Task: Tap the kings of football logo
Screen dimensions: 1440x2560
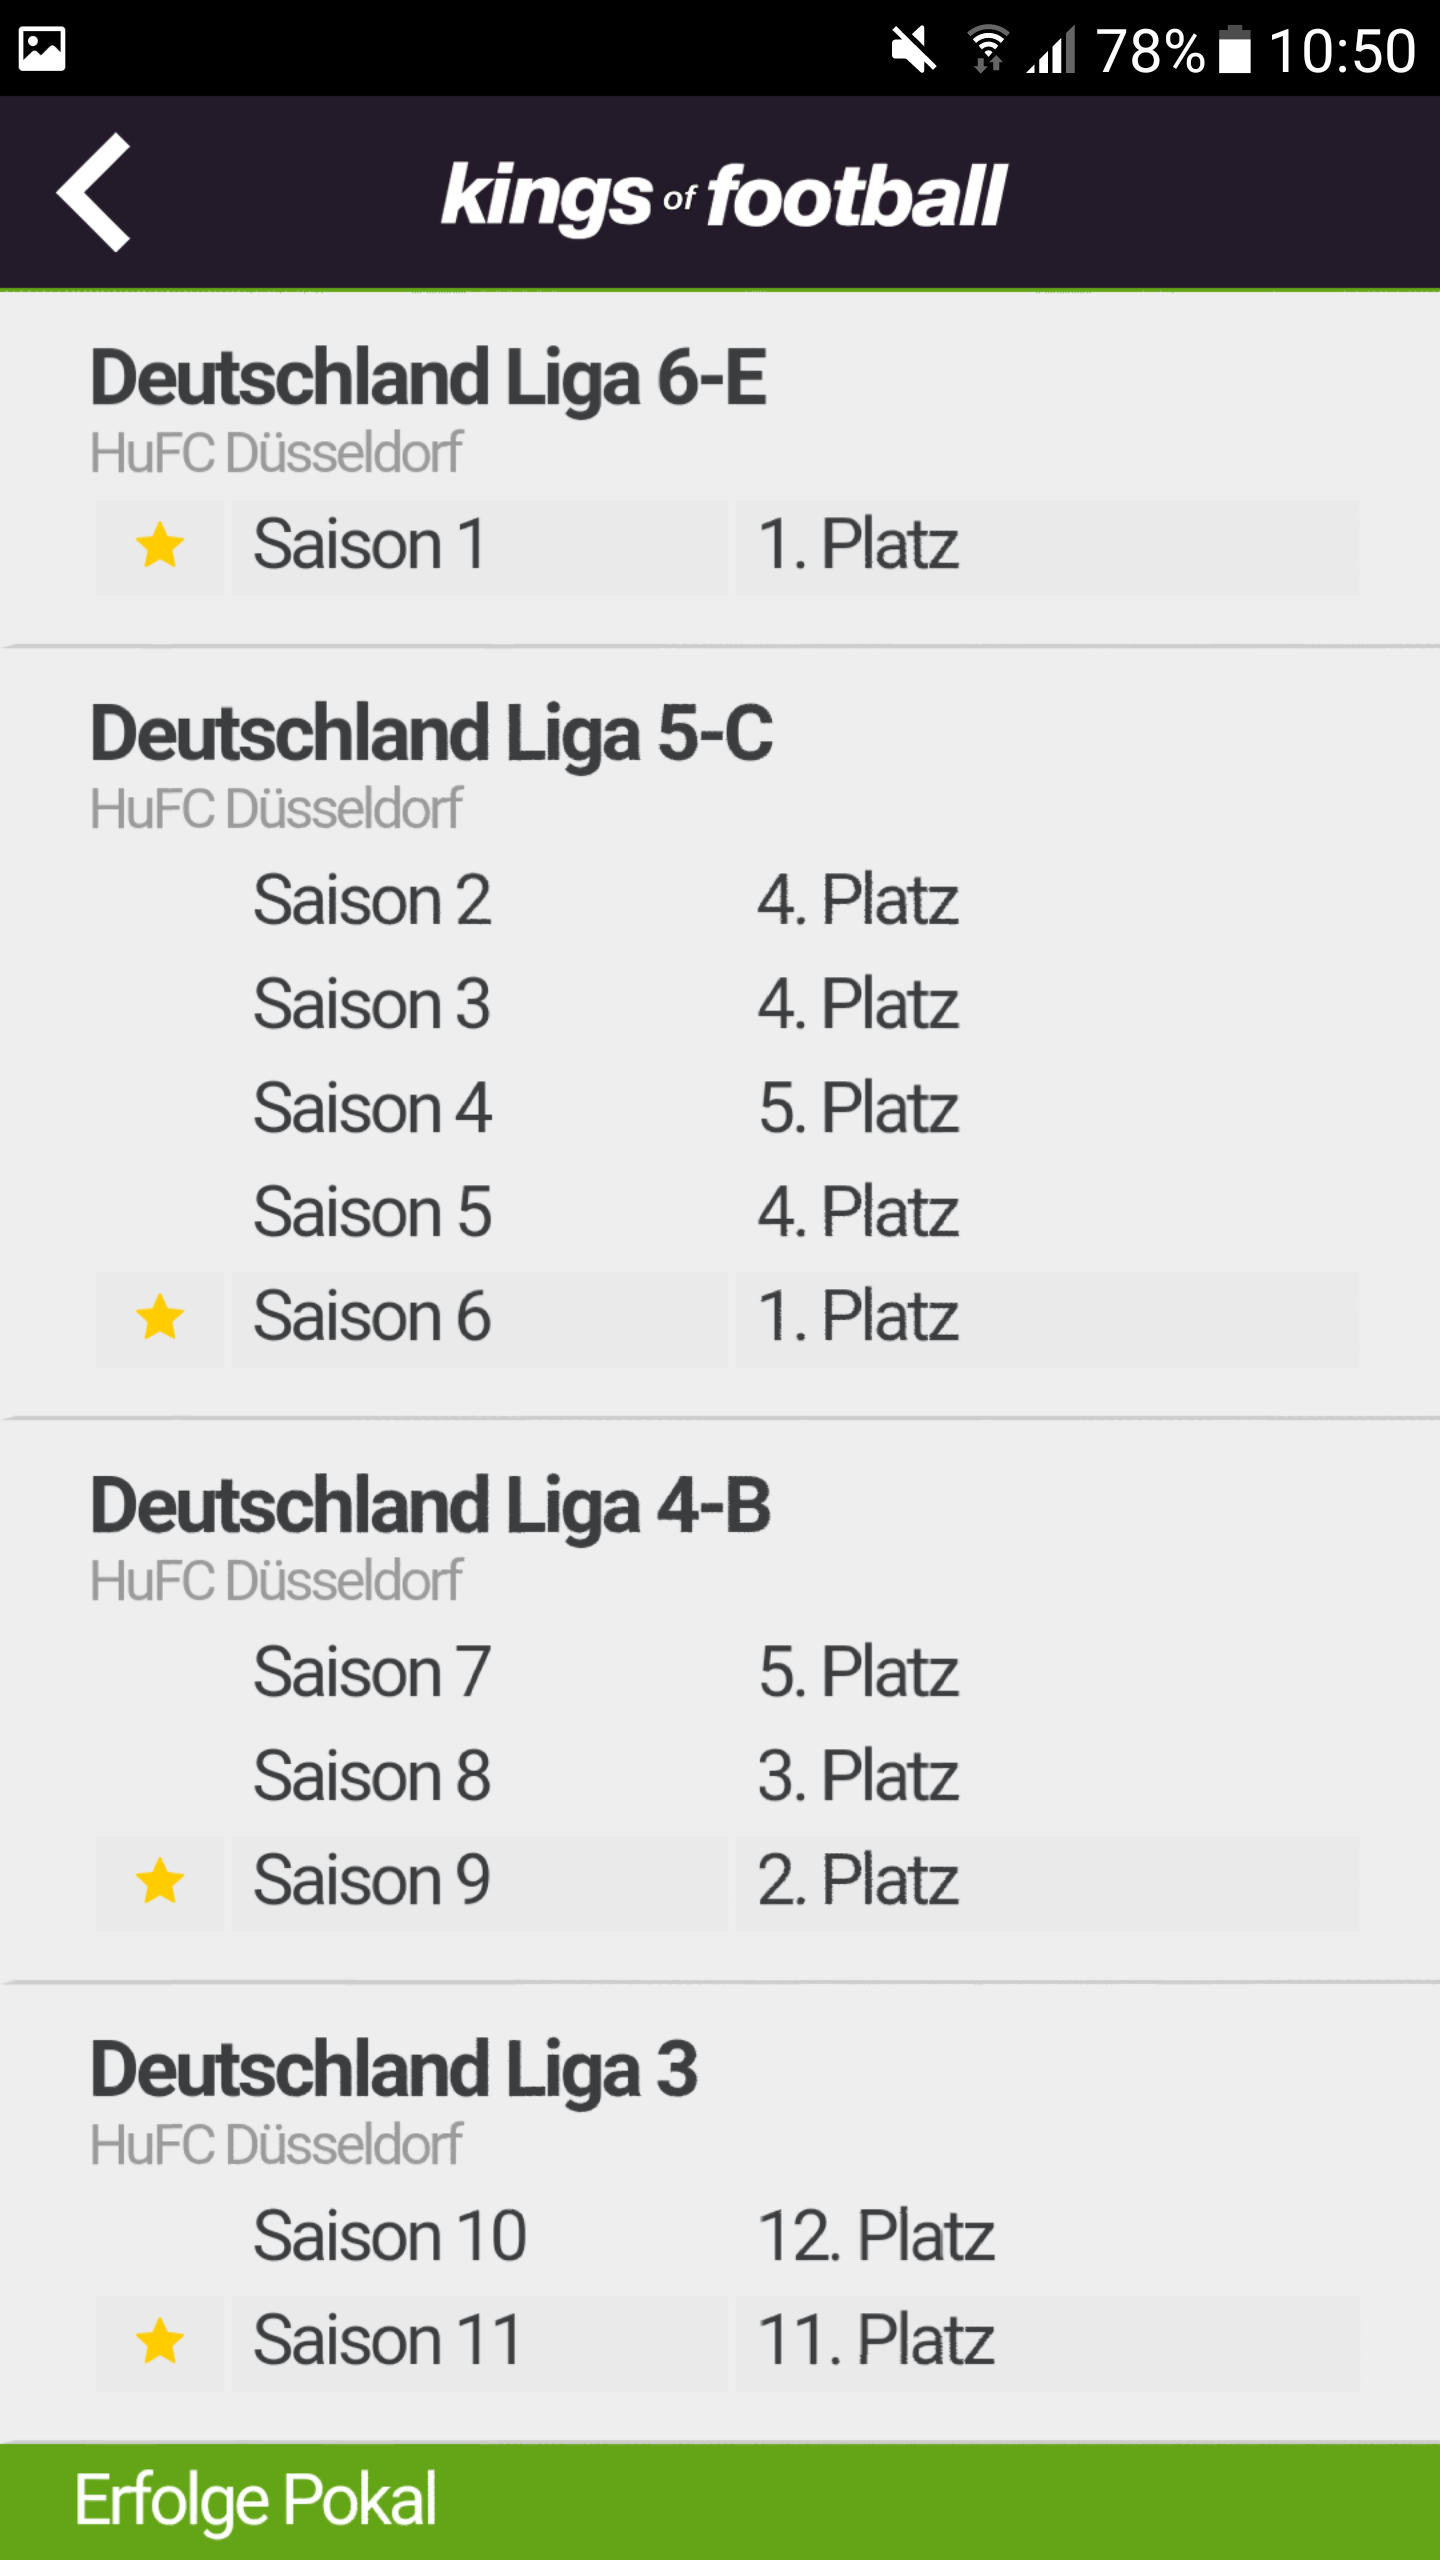Action: click(724, 196)
